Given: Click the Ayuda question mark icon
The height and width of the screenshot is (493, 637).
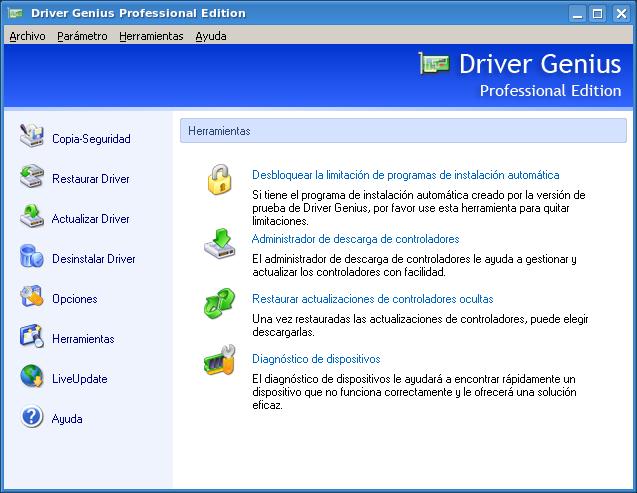Looking at the screenshot, I should [x=31, y=416].
